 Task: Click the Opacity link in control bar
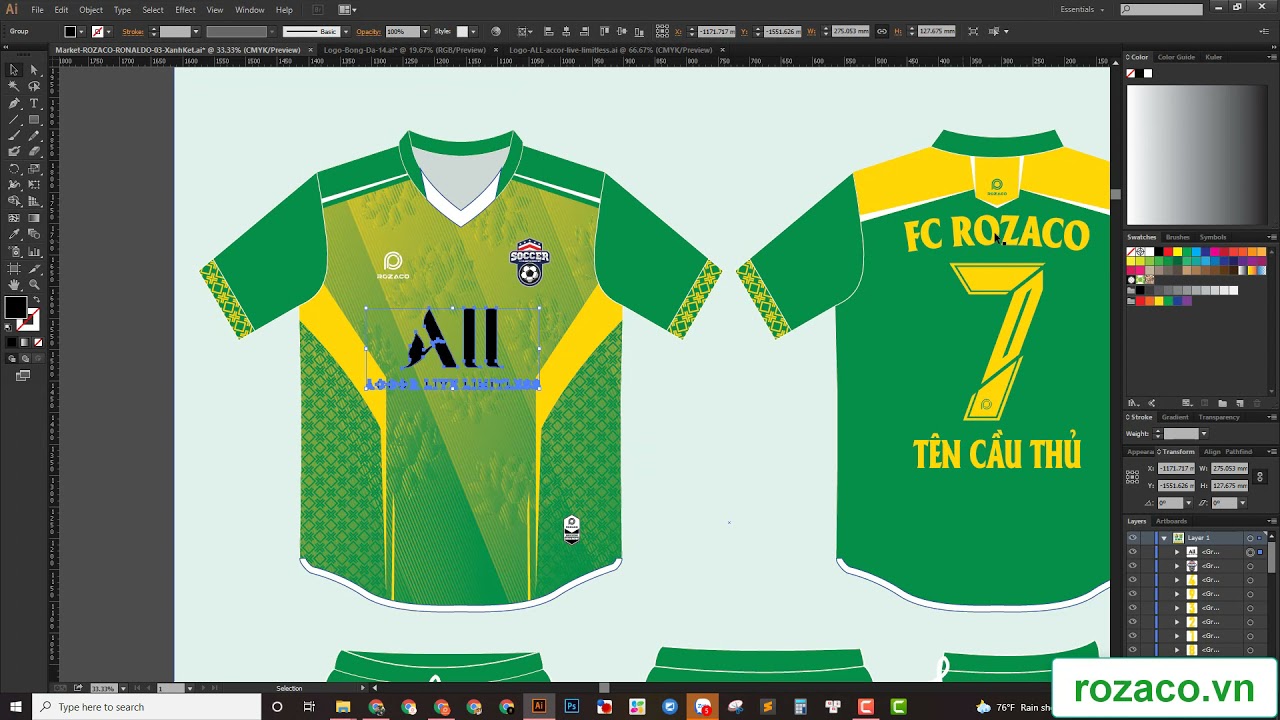[x=369, y=31]
